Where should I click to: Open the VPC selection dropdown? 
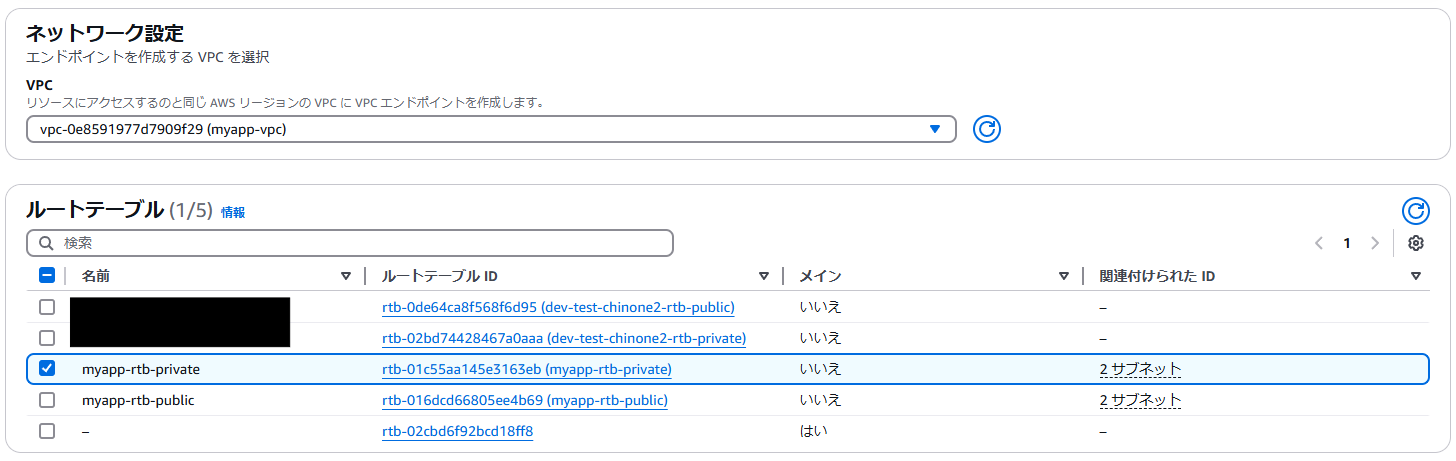click(x=491, y=129)
